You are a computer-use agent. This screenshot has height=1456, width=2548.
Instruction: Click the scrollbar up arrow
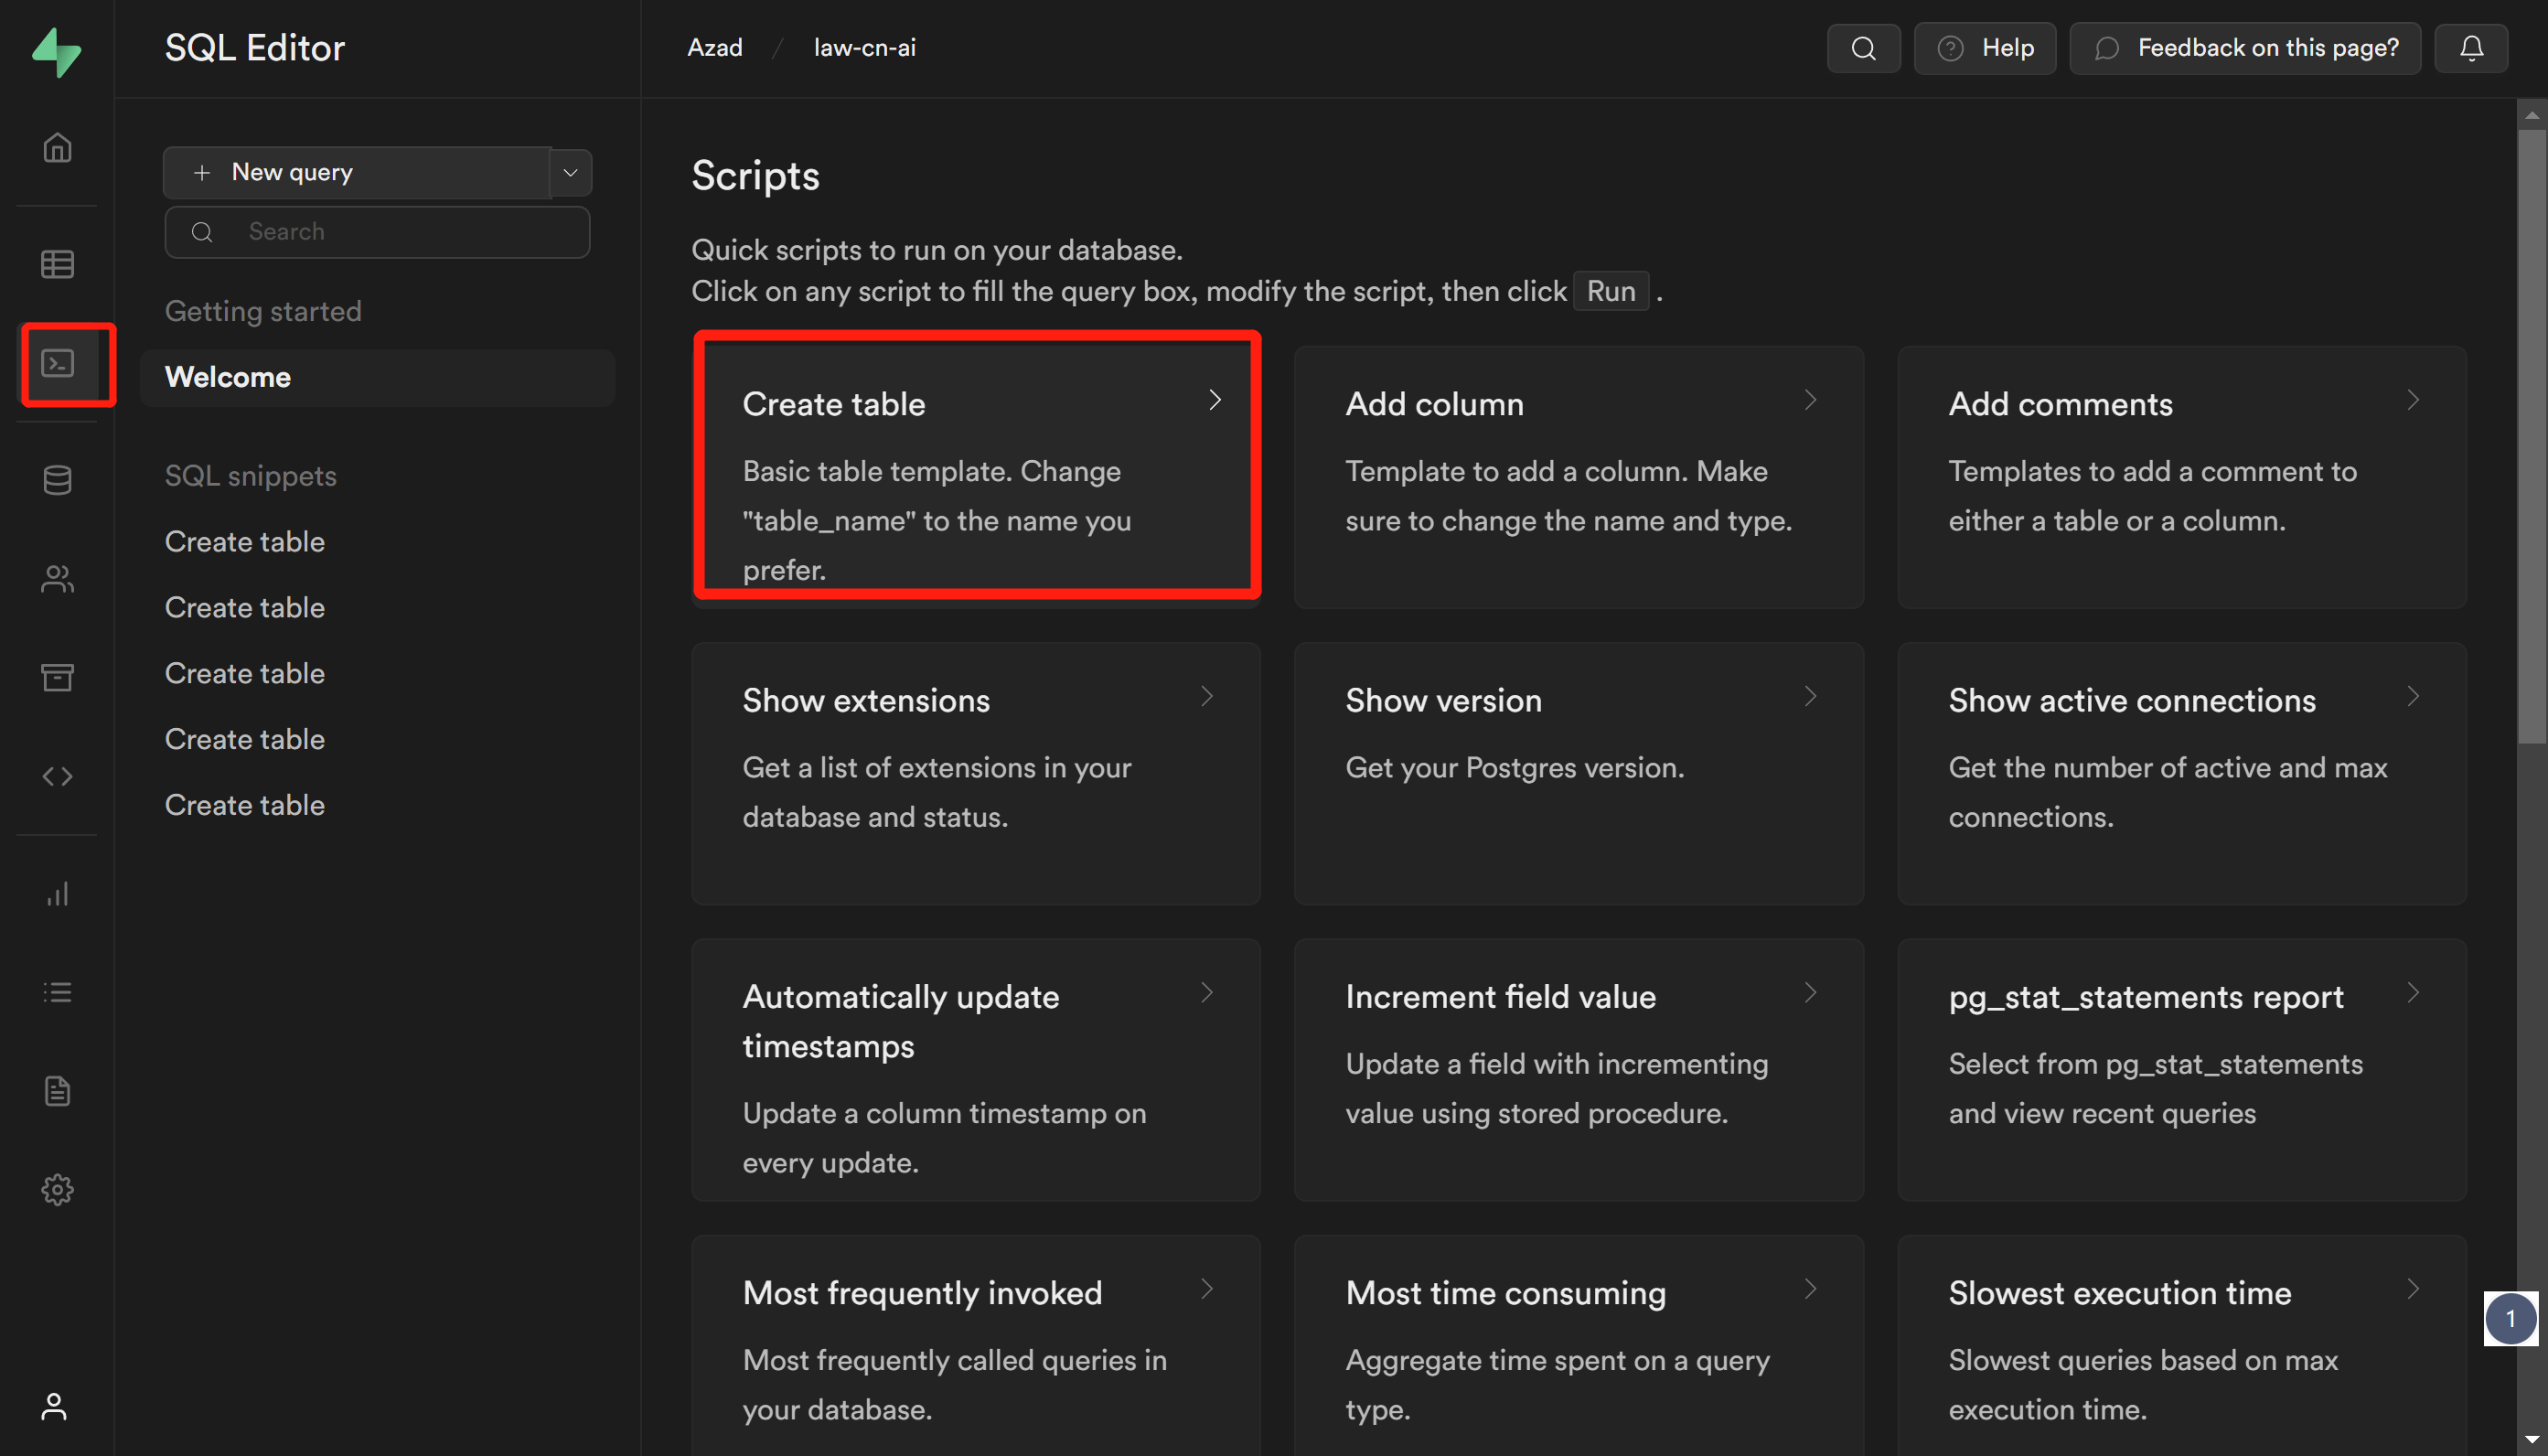pos(2532,114)
